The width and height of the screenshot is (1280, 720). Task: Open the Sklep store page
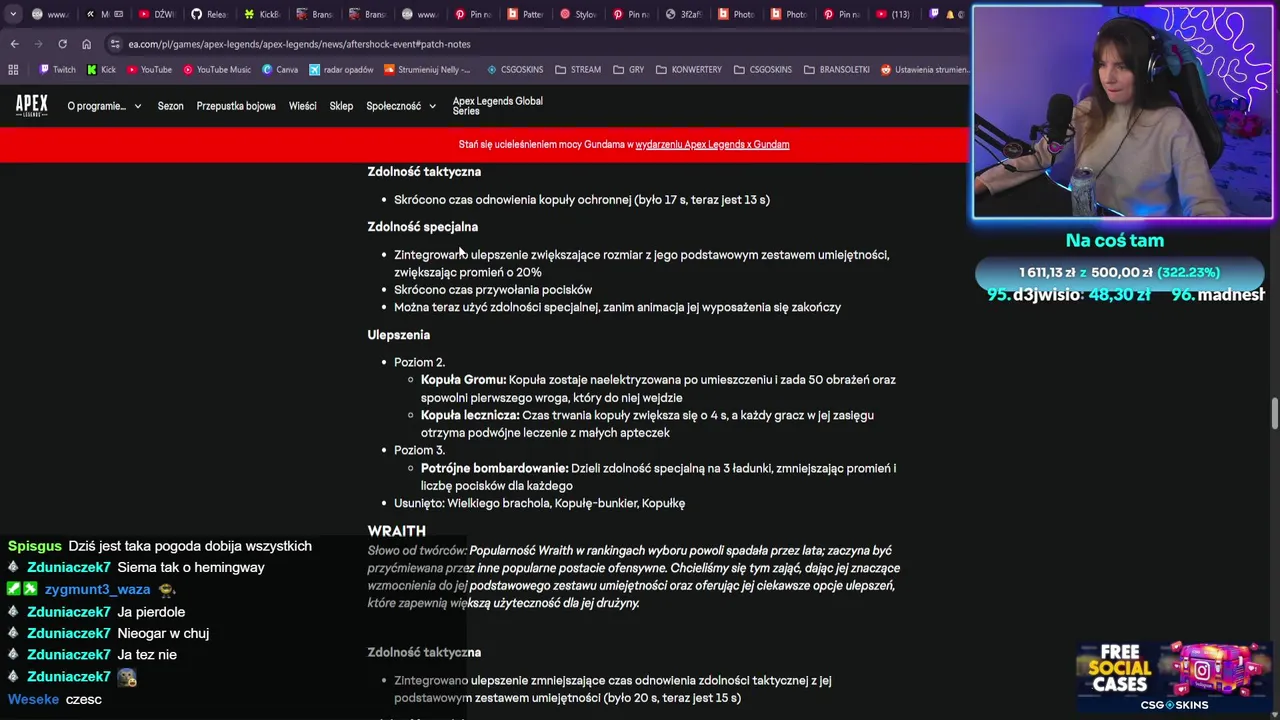341,106
